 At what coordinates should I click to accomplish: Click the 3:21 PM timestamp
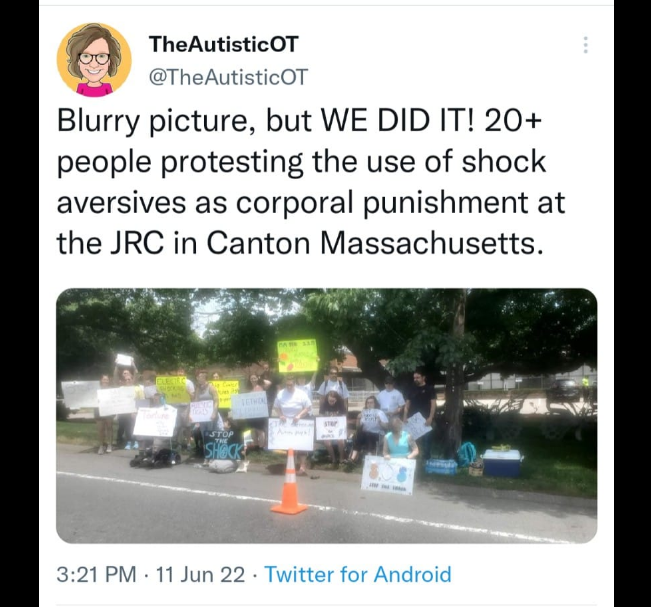coord(96,575)
